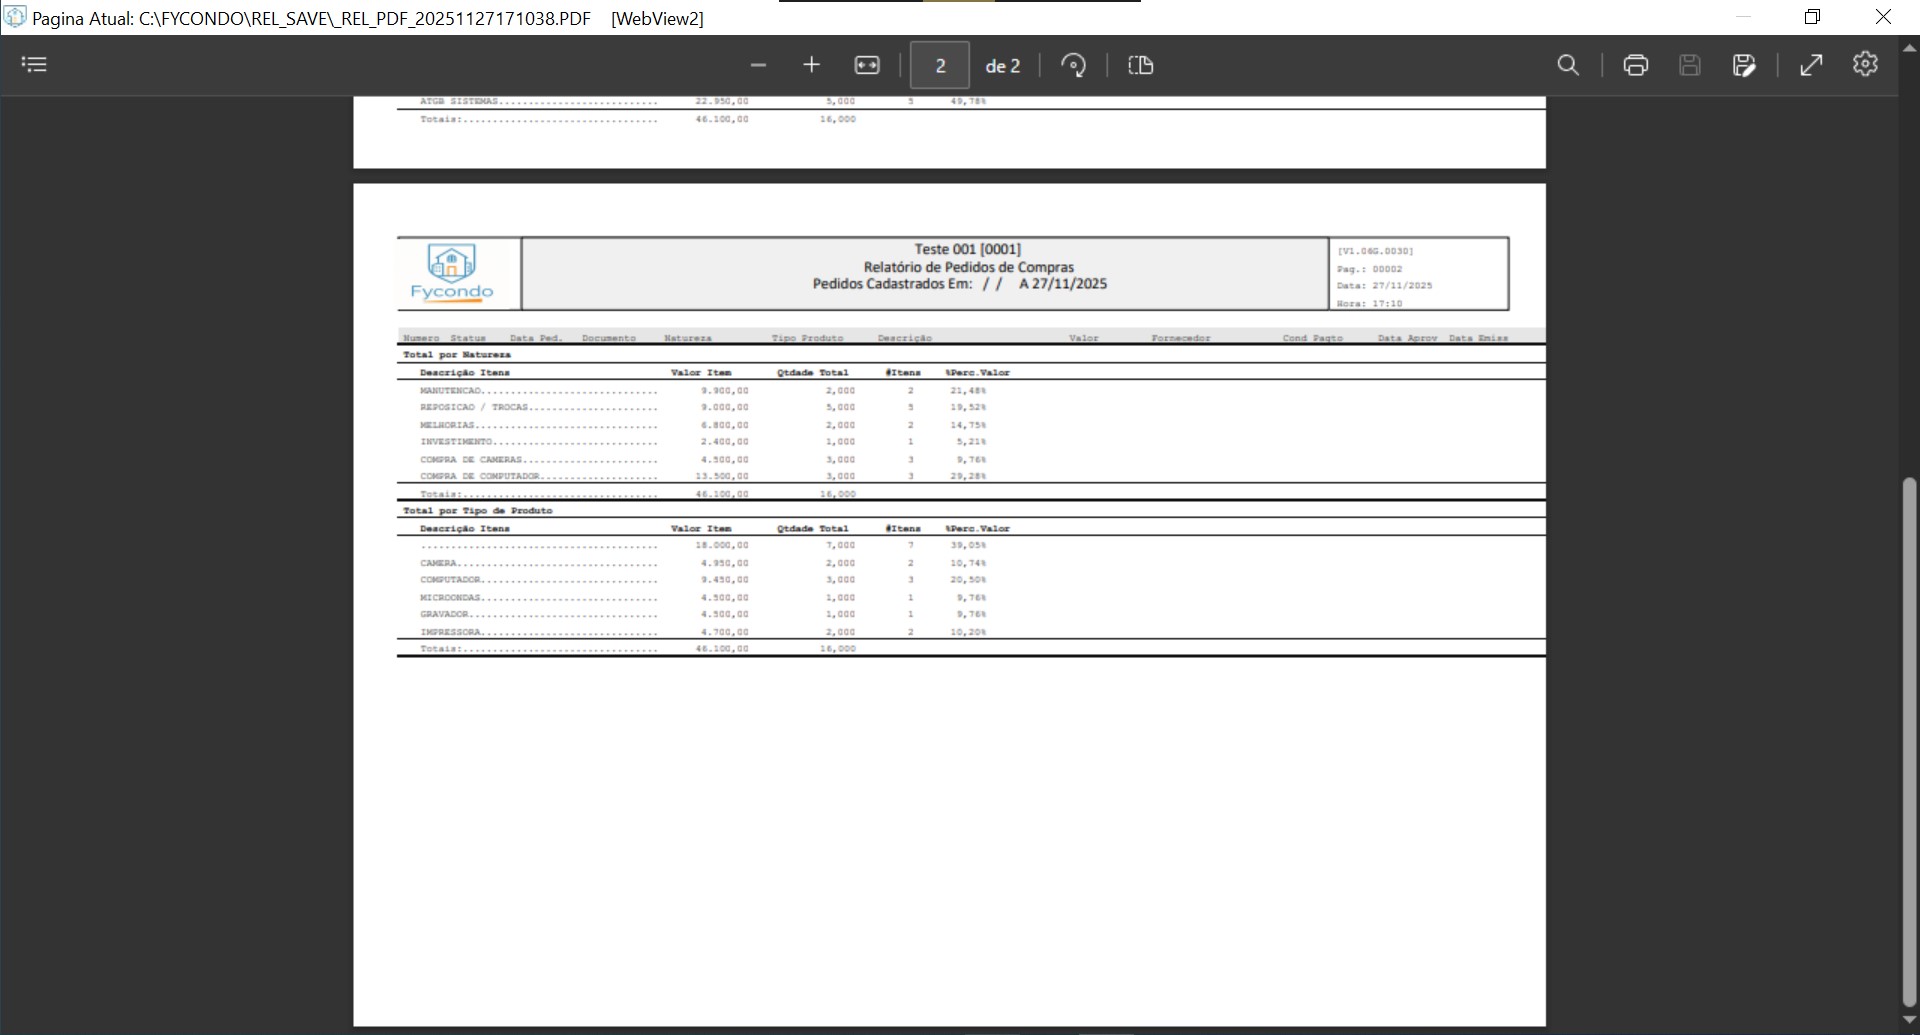
Task: Click the vertical scrollbar thumb
Action: point(1909,740)
